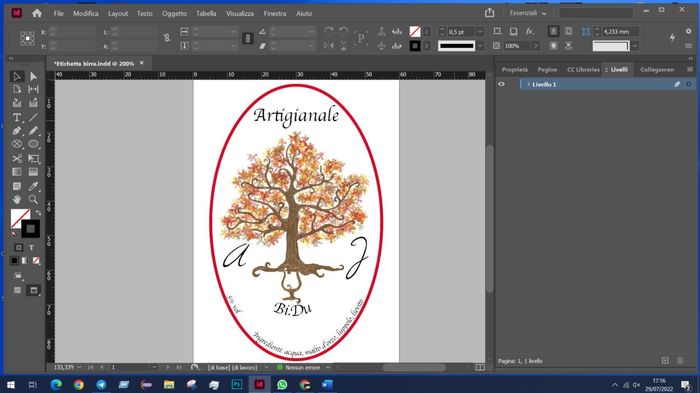Select the Selection tool arrow

(x=17, y=76)
